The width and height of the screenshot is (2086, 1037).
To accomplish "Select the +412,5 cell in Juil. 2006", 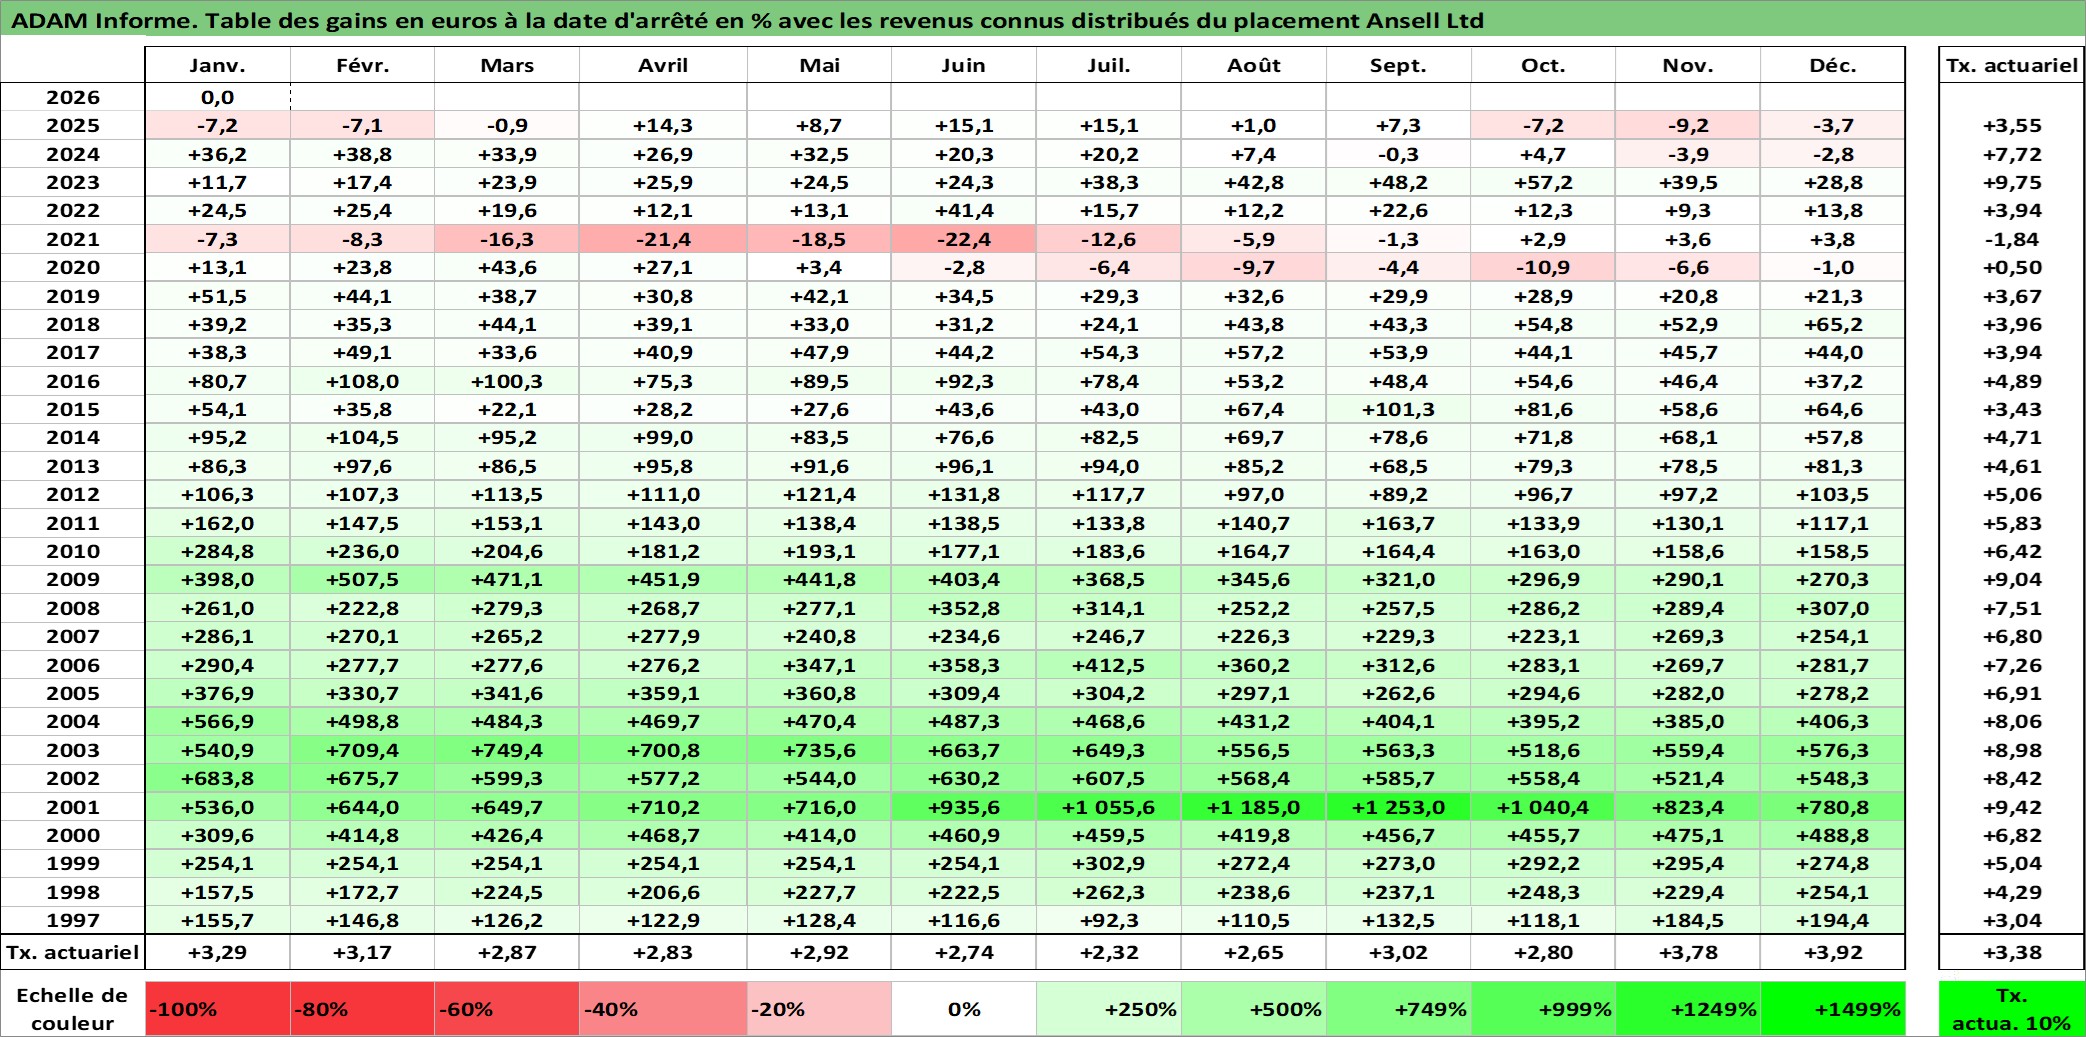I will [1109, 665].
